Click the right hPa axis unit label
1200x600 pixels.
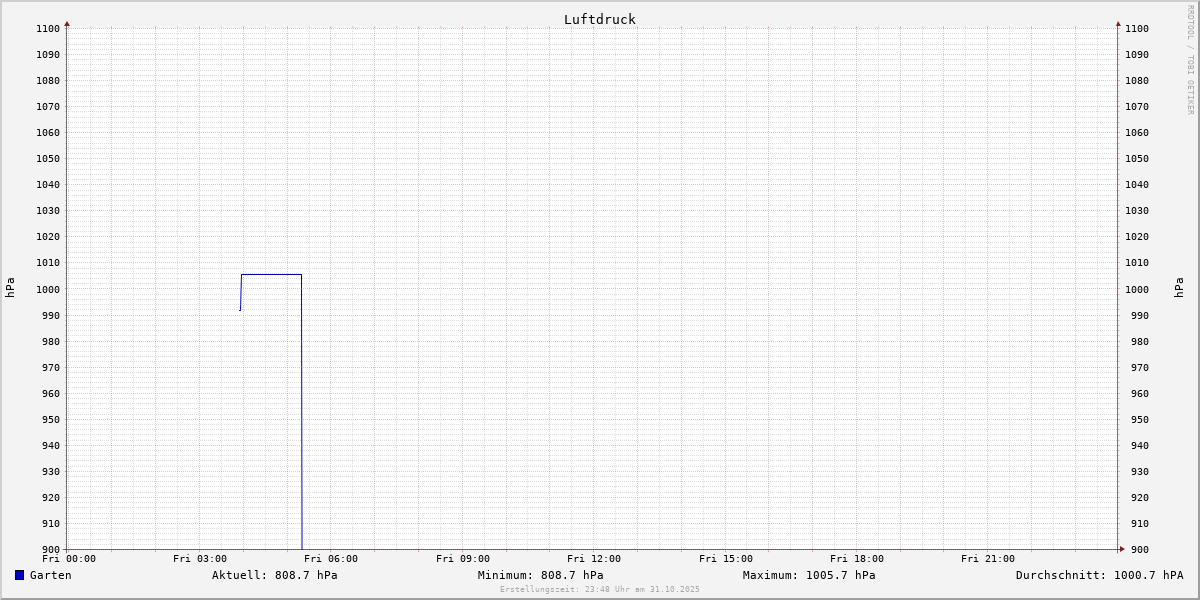tap(1179, 287)
